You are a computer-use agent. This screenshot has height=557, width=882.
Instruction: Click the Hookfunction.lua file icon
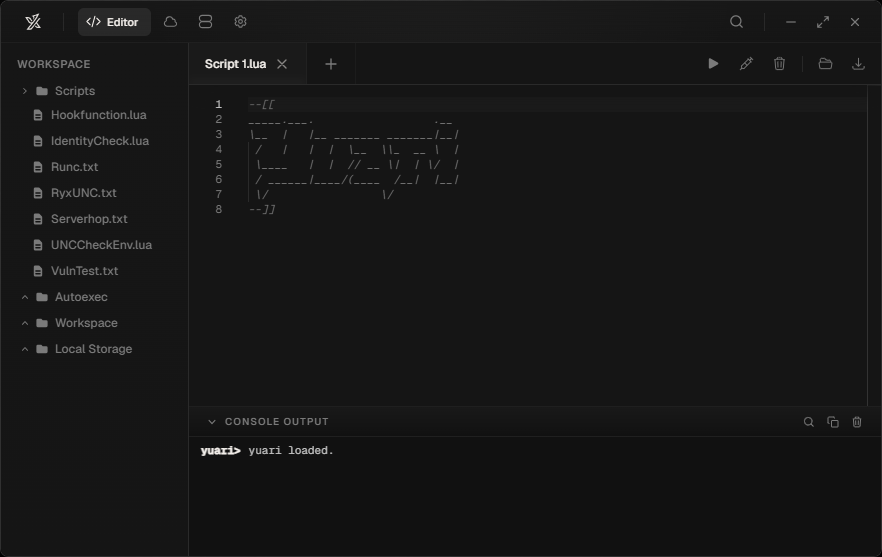(38, 115)
